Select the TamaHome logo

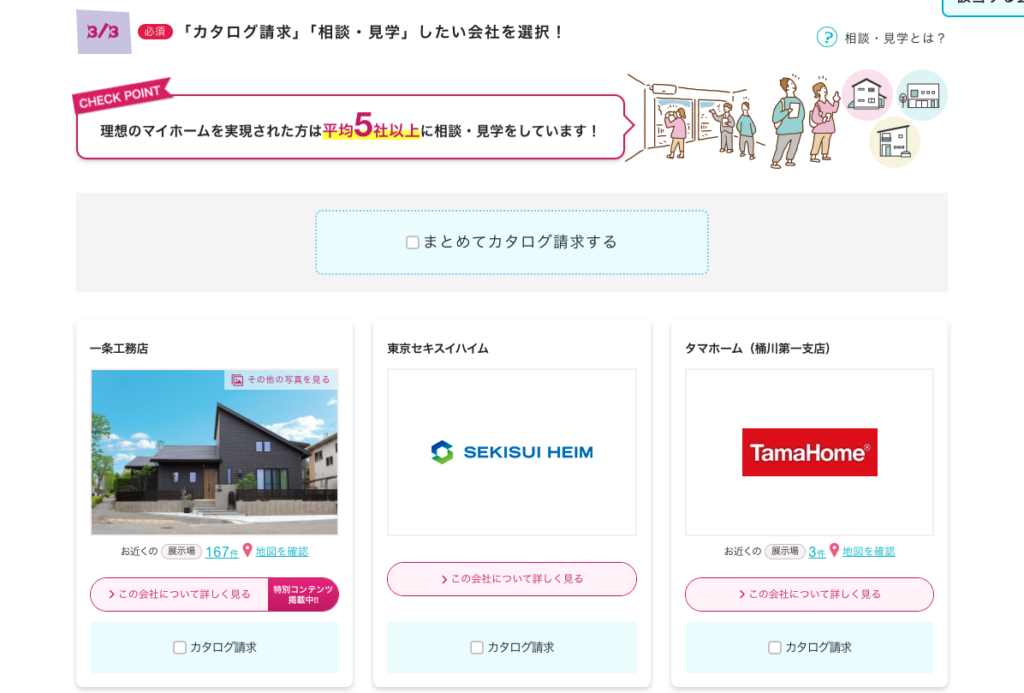(809, 452)
